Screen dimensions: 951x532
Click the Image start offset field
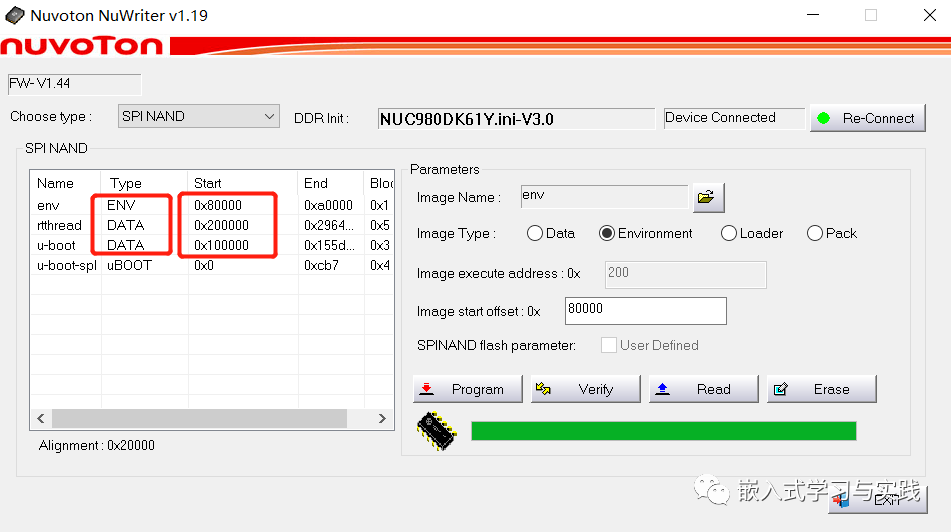coord(645,311)
